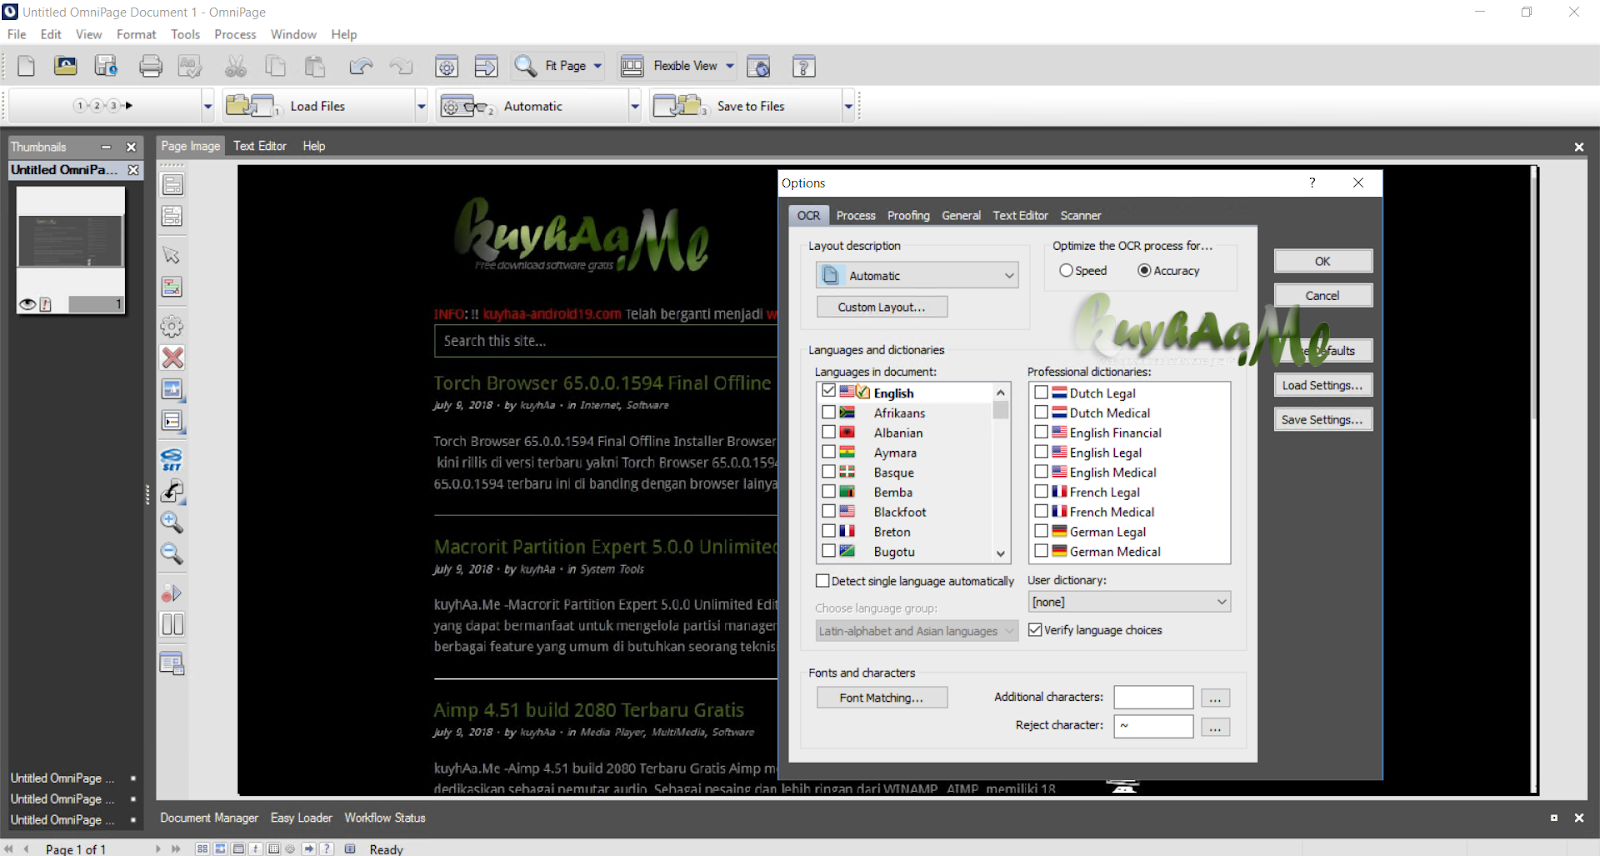Switch to the Text Editor panel tab
This screenshot has height=856, width=1600.
[x=260, y=146]
